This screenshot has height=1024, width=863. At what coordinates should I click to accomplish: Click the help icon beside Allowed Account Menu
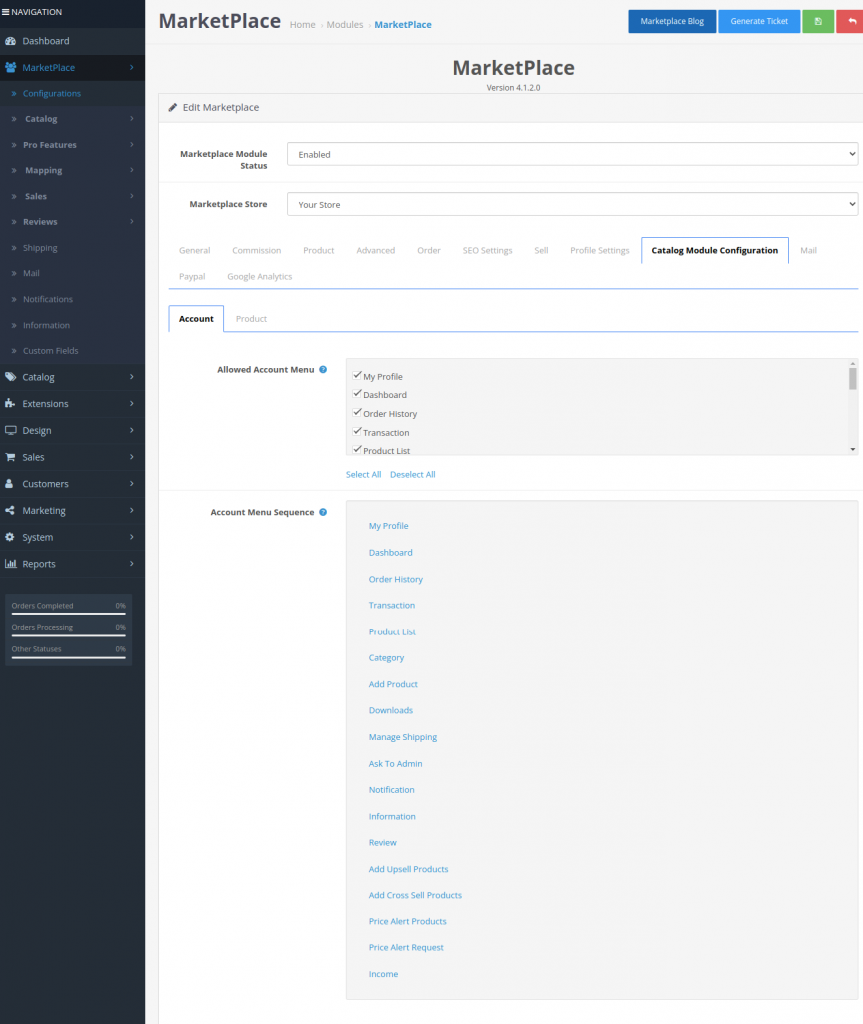(323, 370)
